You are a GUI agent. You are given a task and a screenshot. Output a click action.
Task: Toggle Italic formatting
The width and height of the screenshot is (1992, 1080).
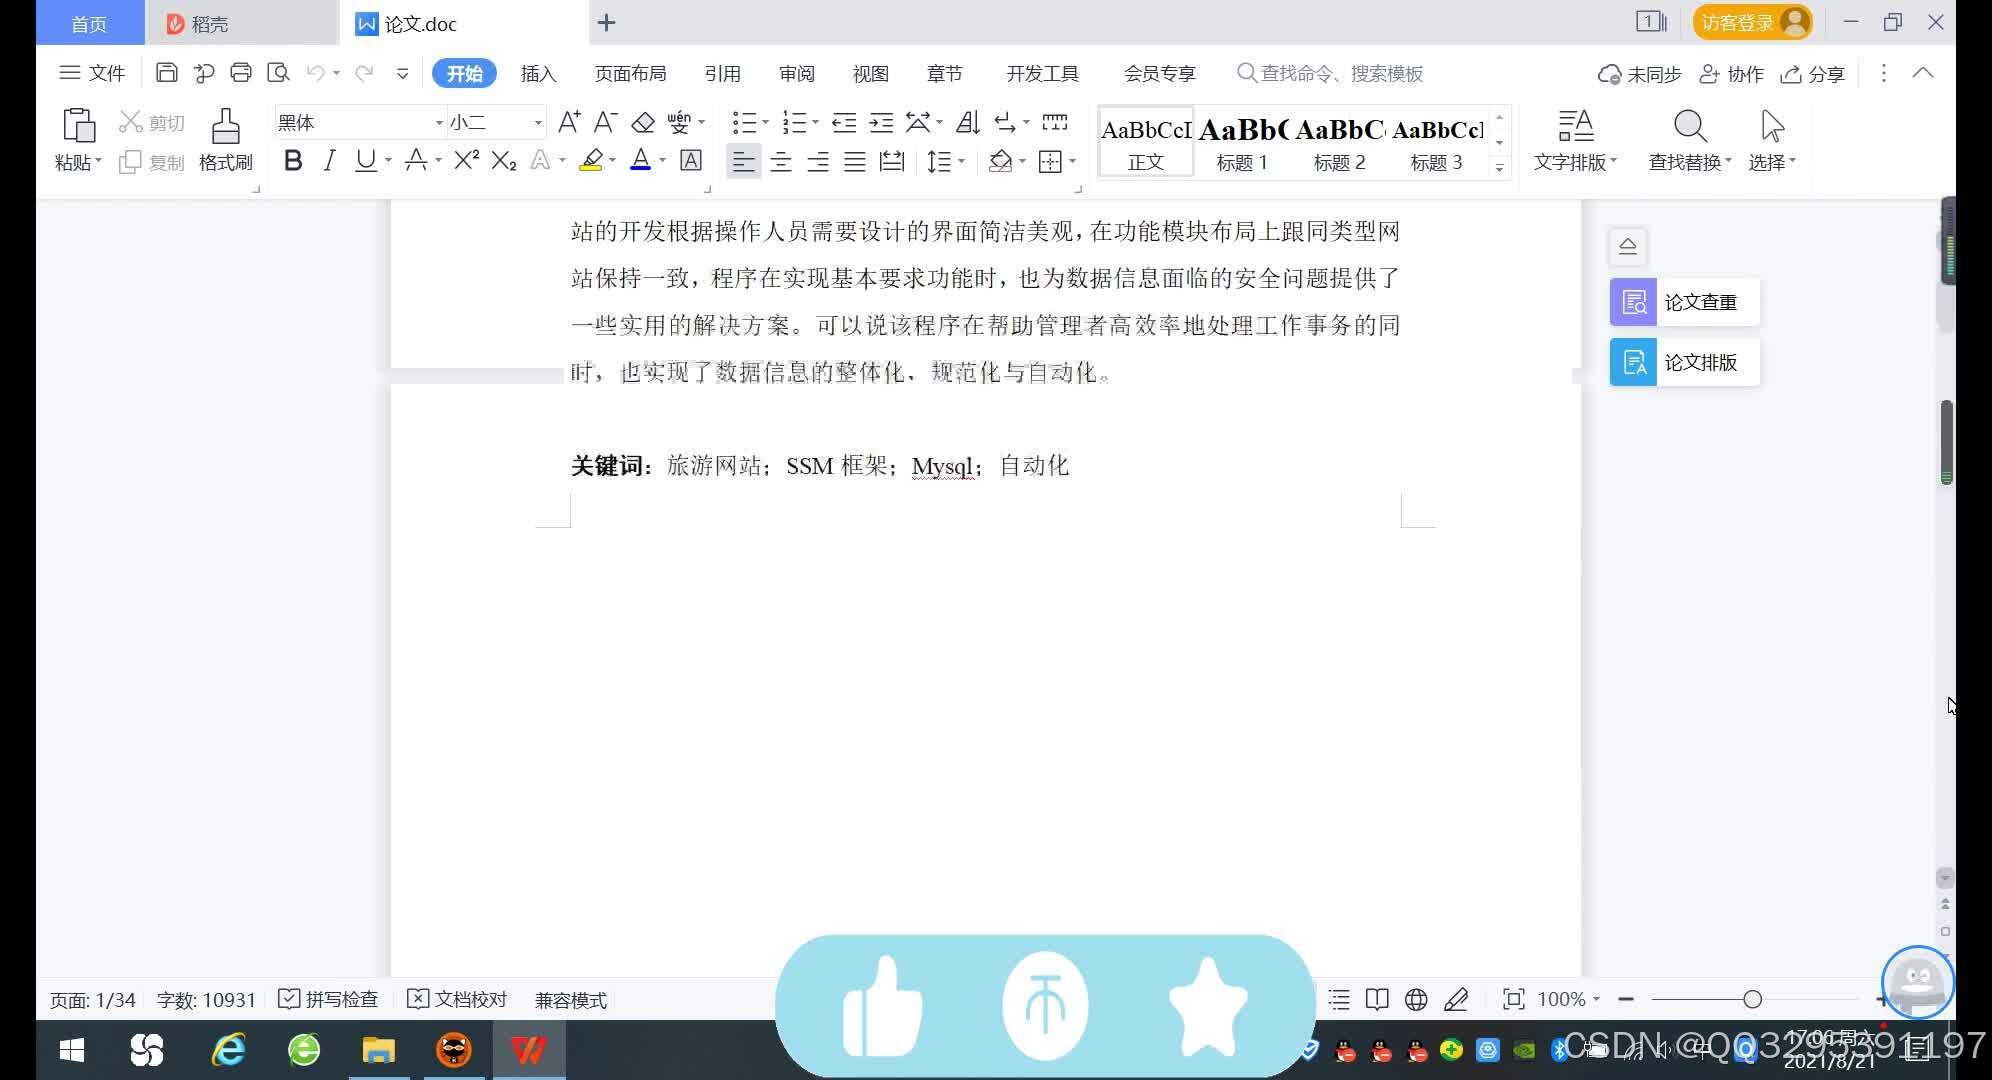329,160
